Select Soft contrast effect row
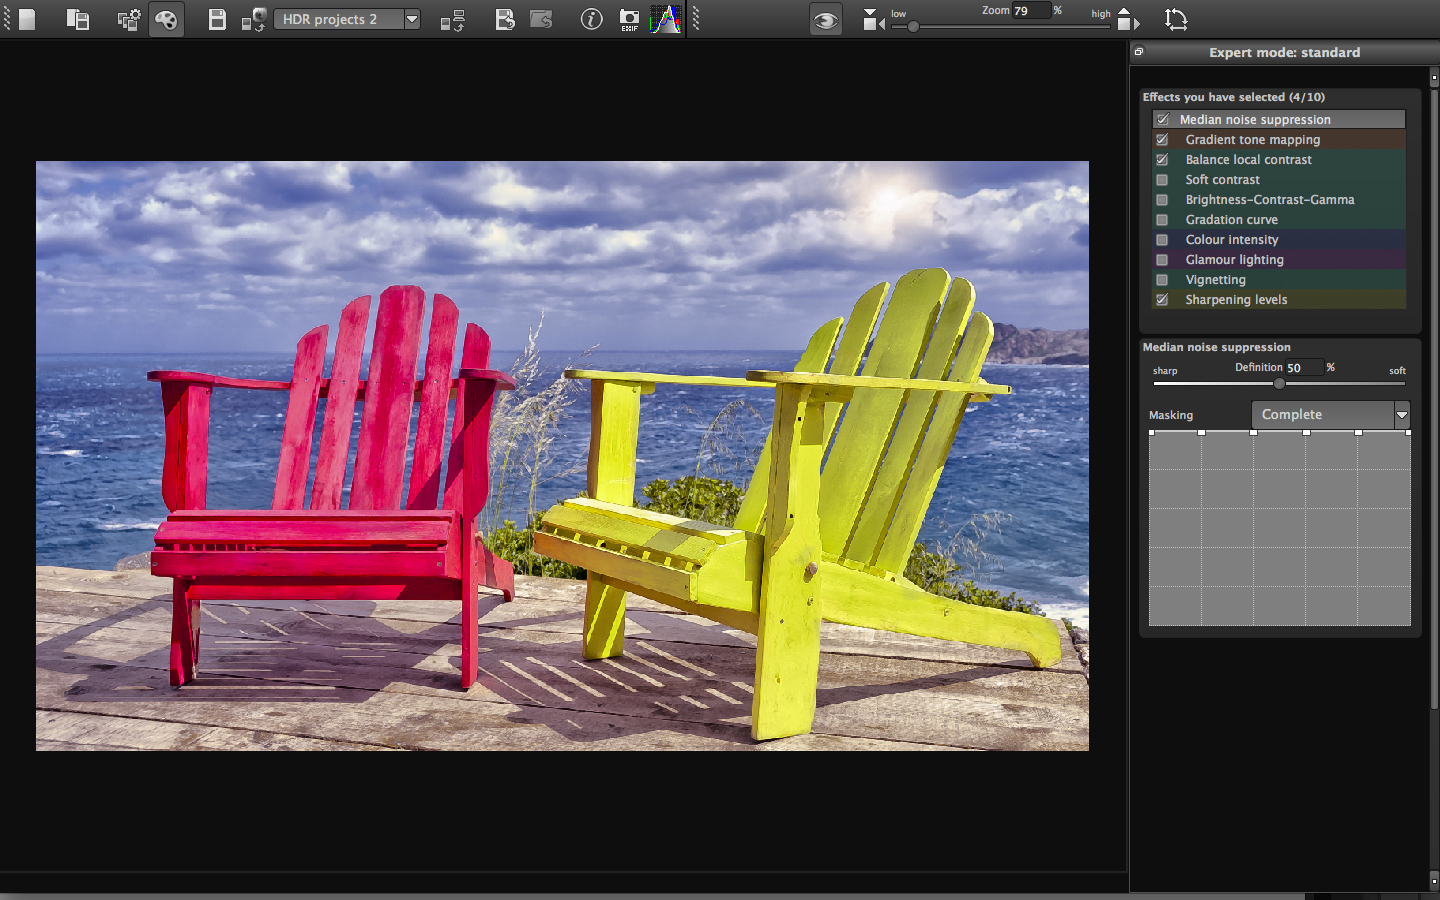Image resolution: width=1440 pixels, height=900 pixels. click(1279, 179)
